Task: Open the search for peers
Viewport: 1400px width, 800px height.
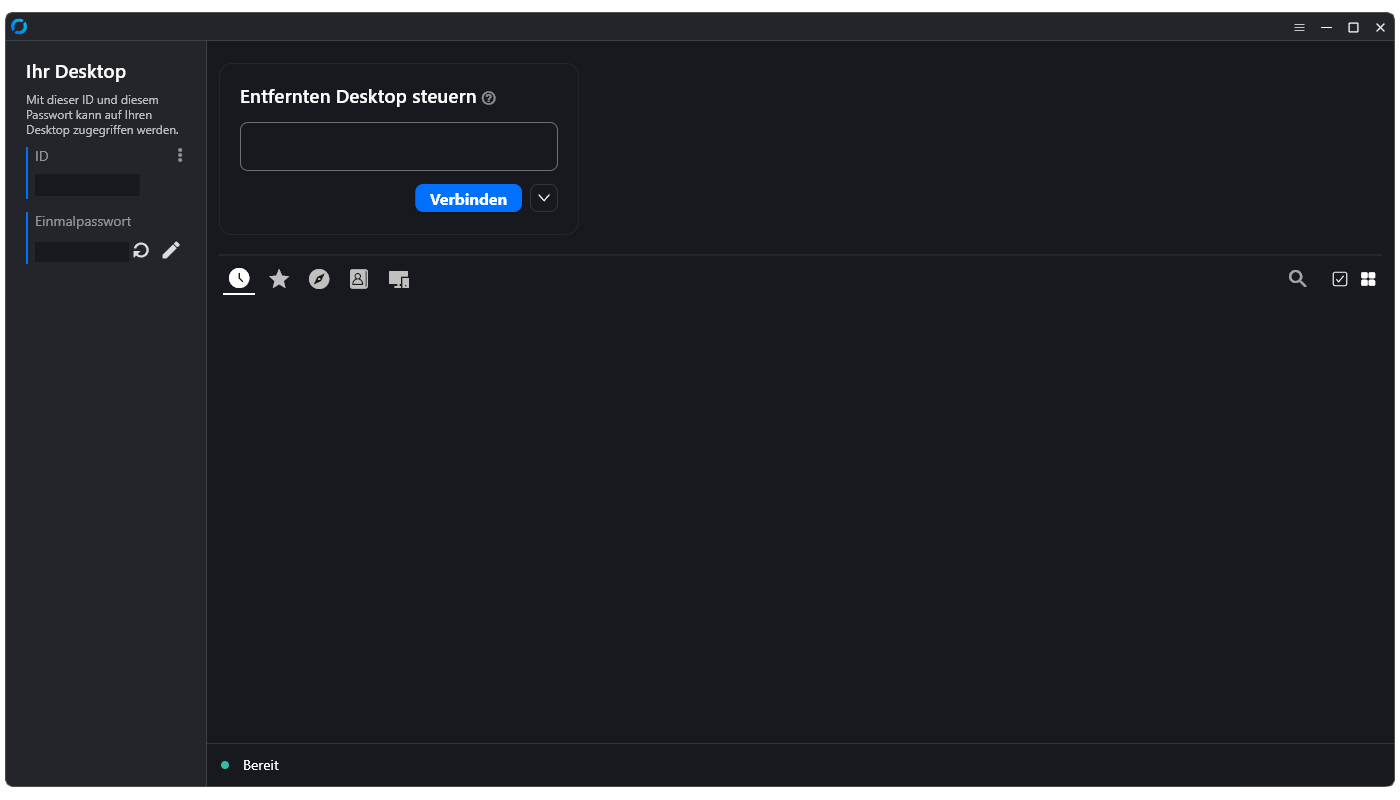Action: [x=1297, y=279]
